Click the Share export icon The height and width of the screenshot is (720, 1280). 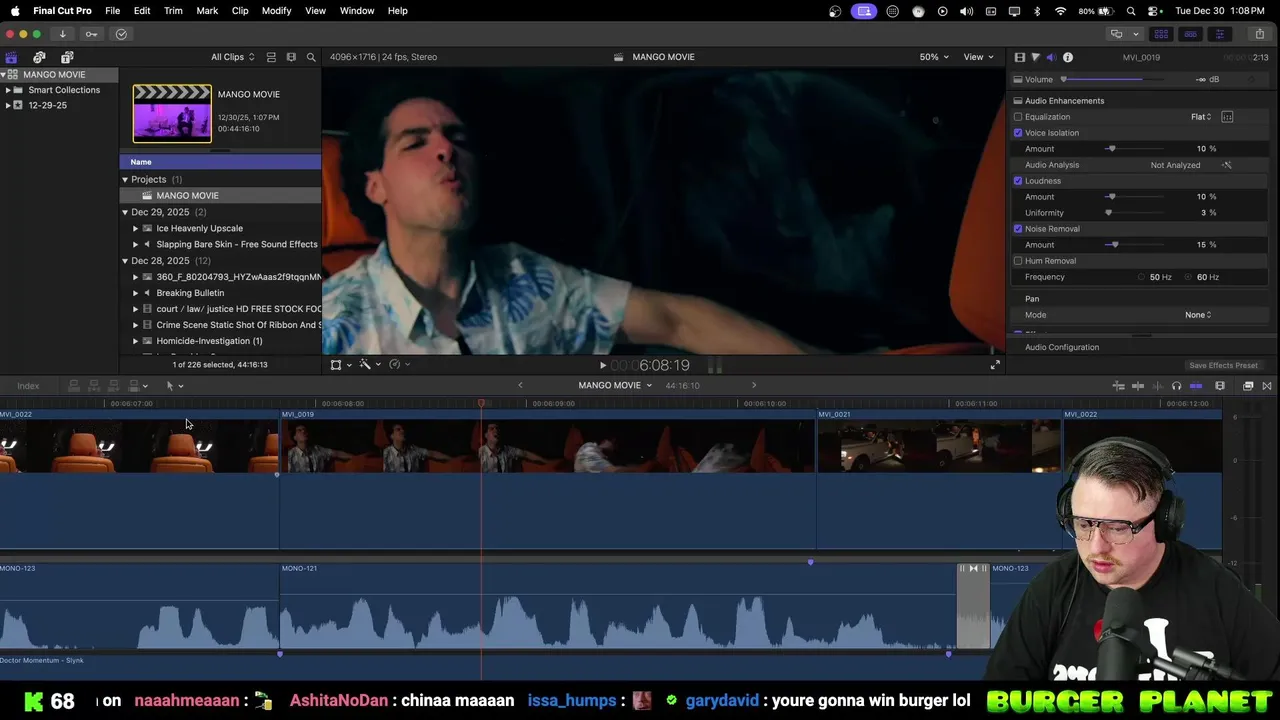[1259, 34]
